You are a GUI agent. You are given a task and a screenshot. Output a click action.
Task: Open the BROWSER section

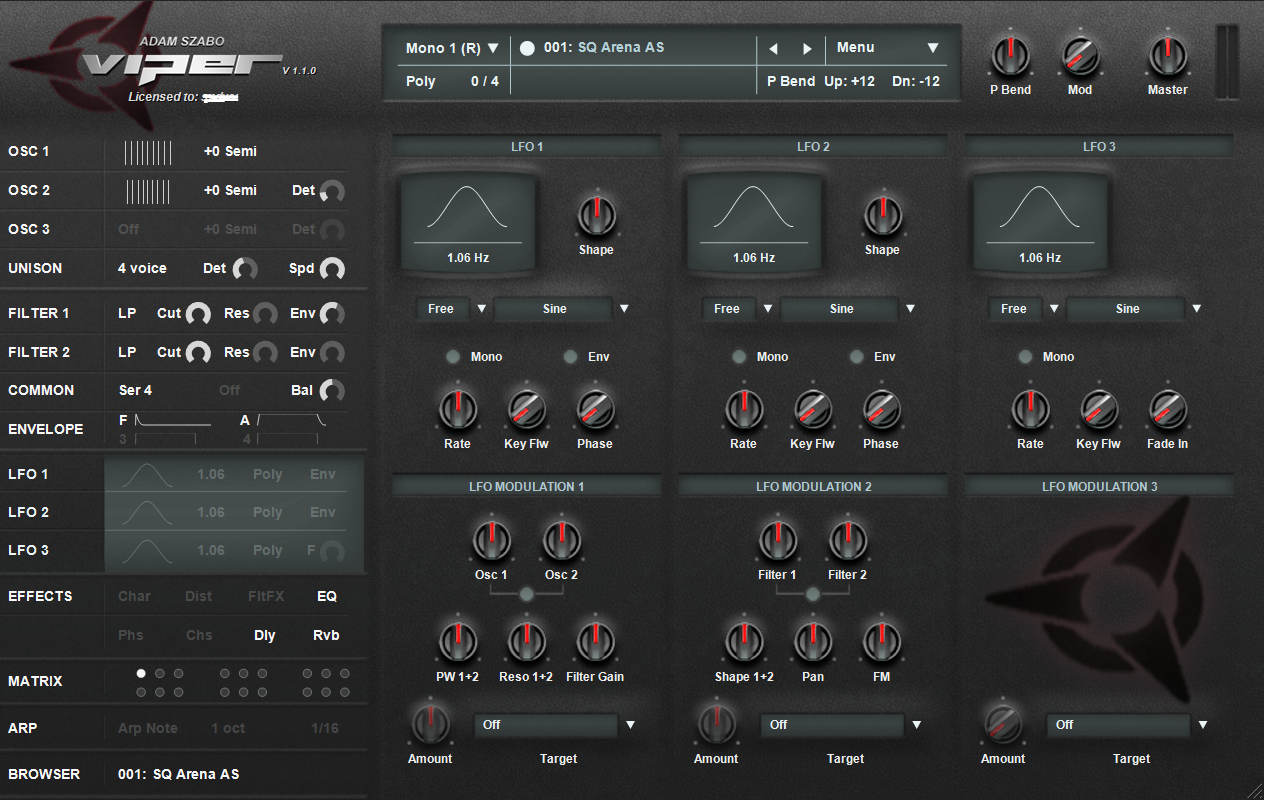(44, 774)
